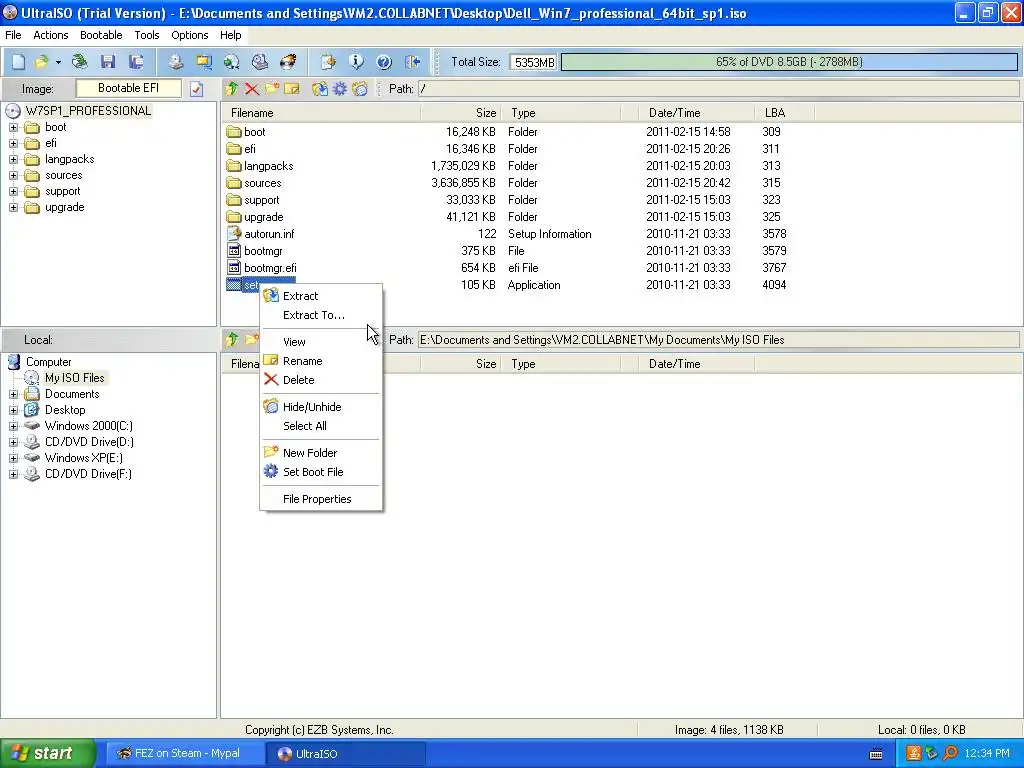Click the Rename icon in image toolbar

tap(292, 88)
